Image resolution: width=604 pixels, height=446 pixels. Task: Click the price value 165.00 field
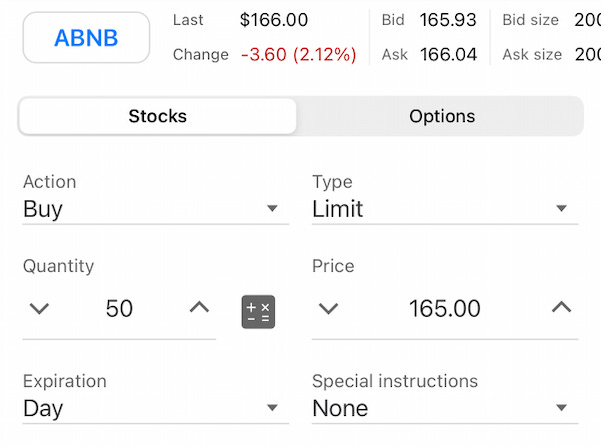click(445, 309)
